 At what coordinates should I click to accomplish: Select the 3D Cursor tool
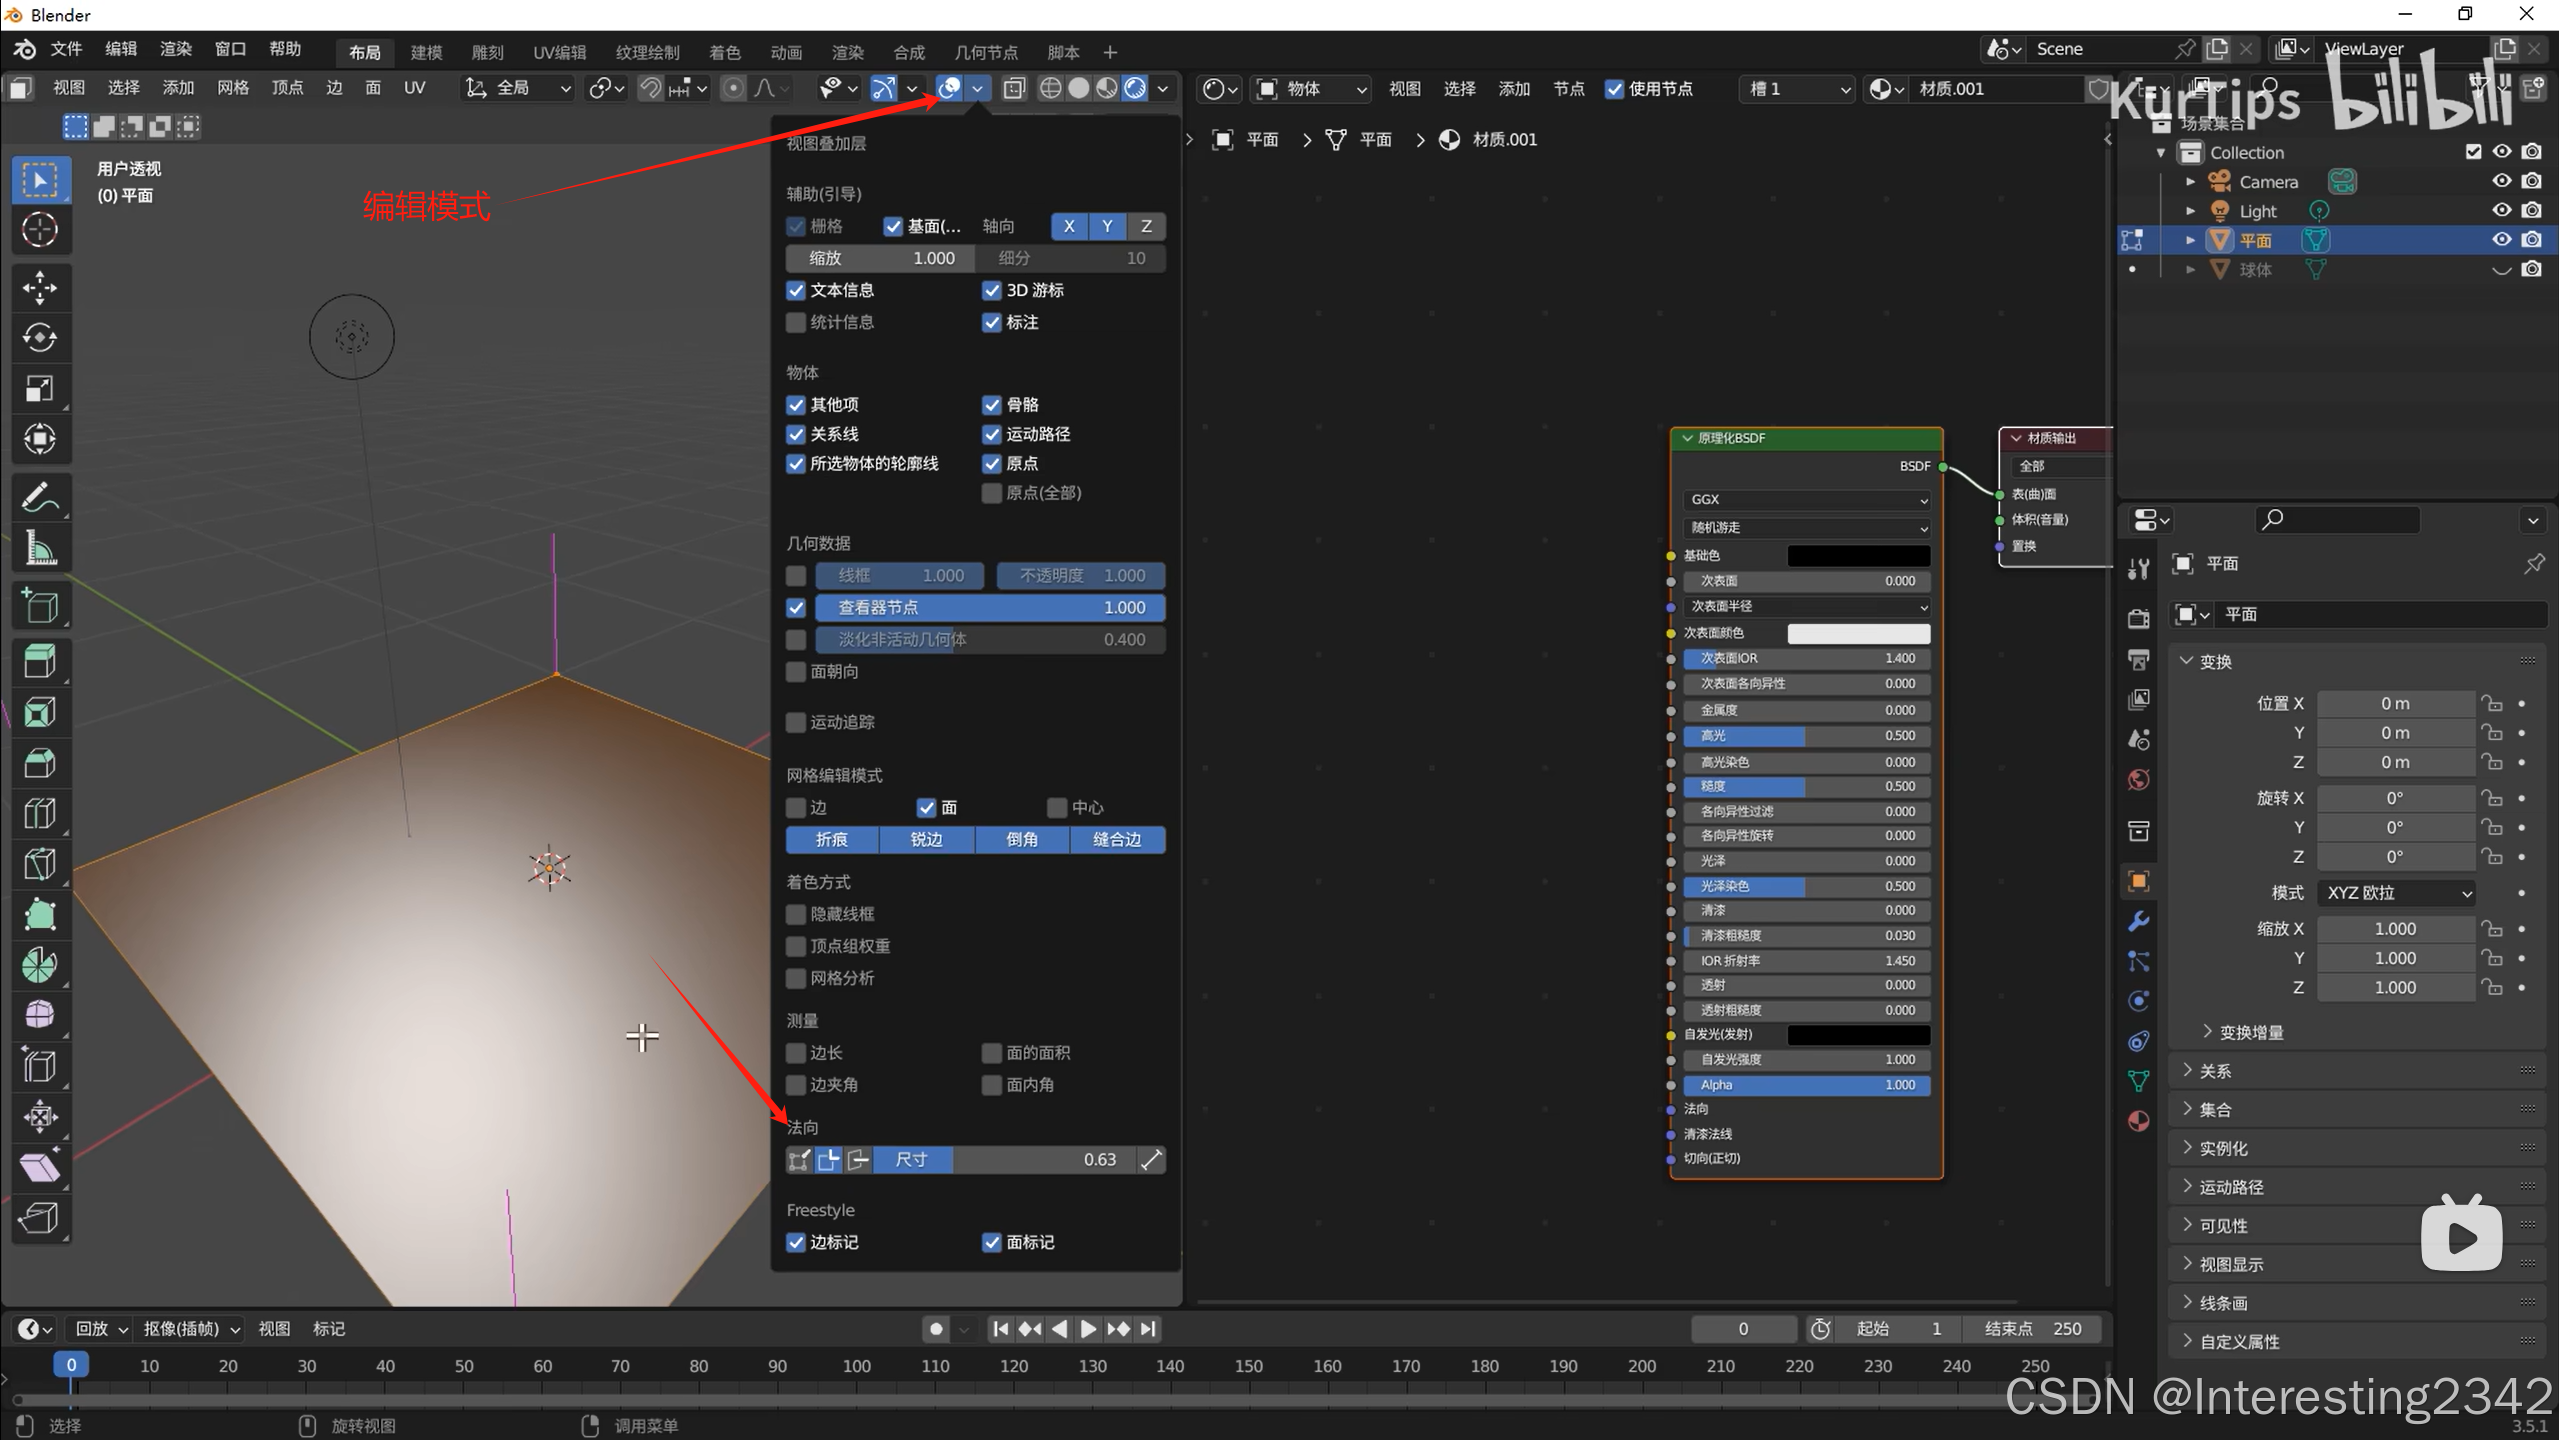pos(40,230)
